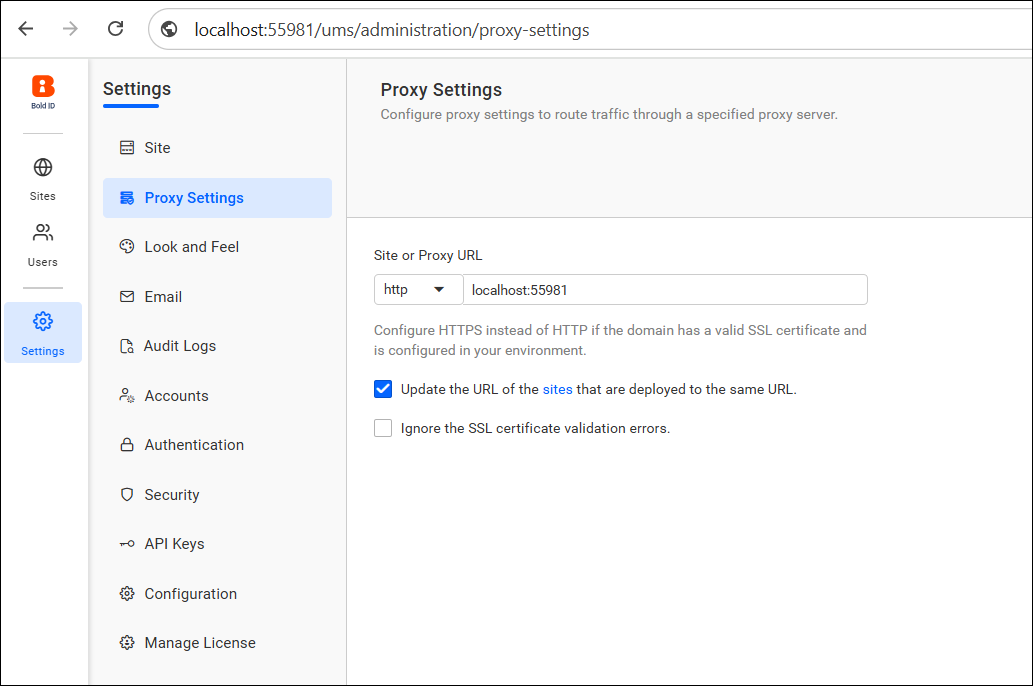
Task: Open Manage License settings
Action: click(x=200, y=642)
